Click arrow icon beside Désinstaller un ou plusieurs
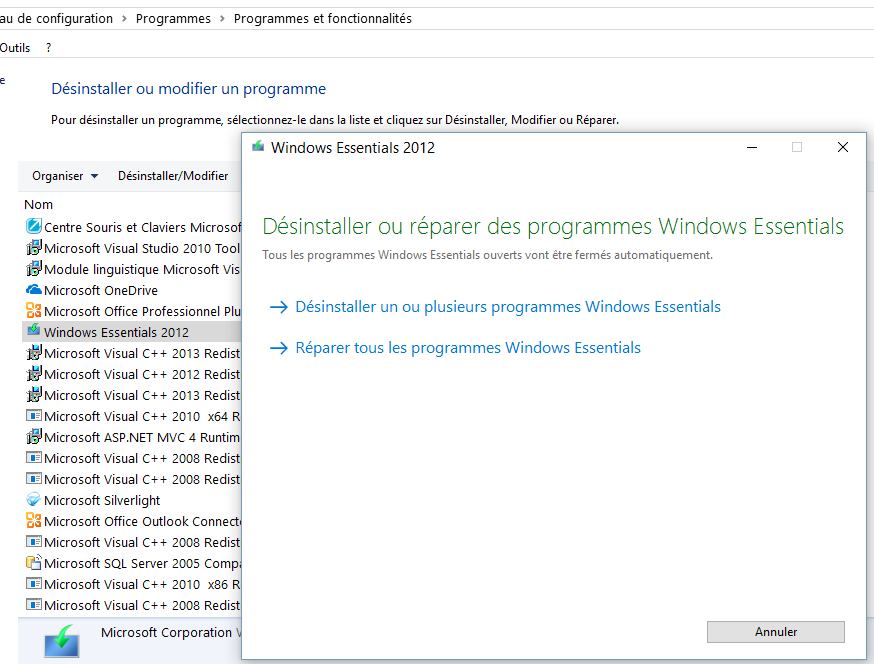This screenshot has height=664, width=874. tap(278, 307)
